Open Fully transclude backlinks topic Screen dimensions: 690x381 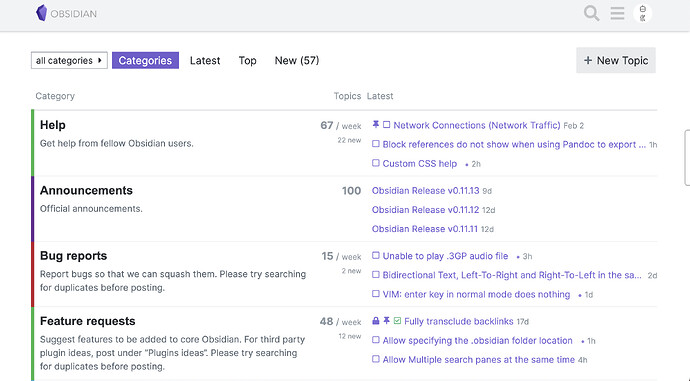click(x=459, y=322)
